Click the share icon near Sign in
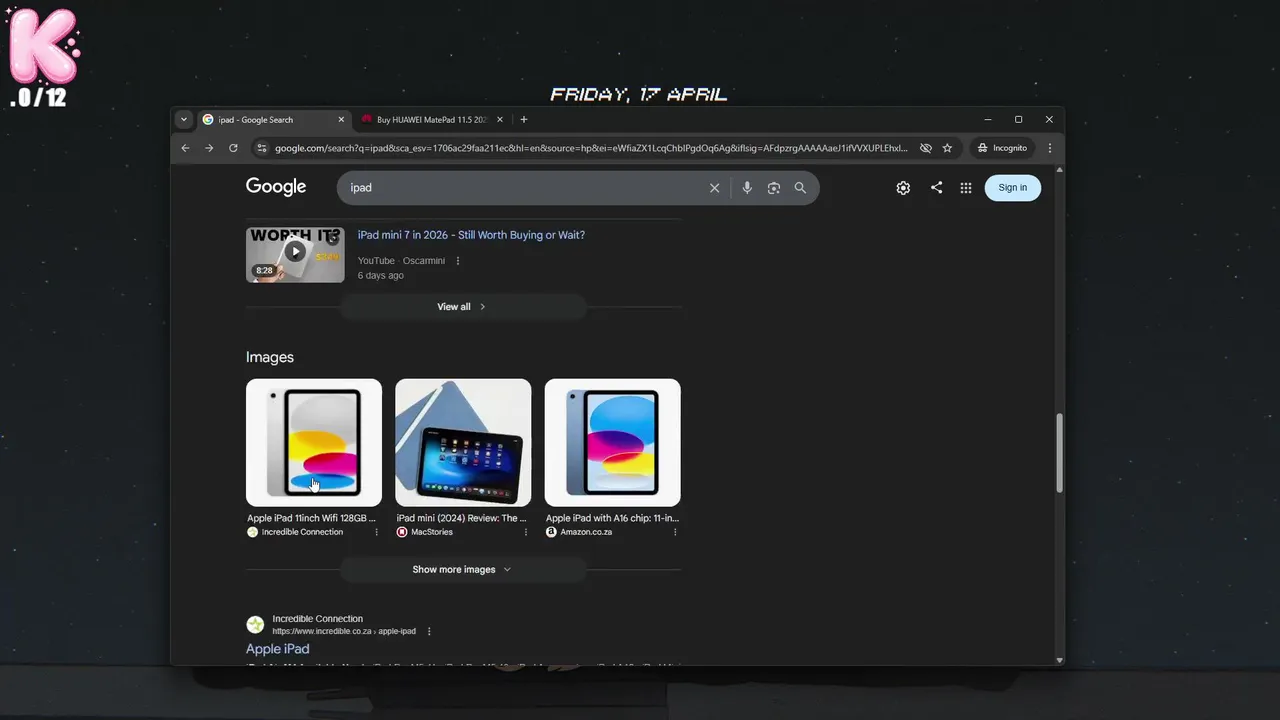The width and height of the screenshot is (1280, 720). [x=936, y=188]
